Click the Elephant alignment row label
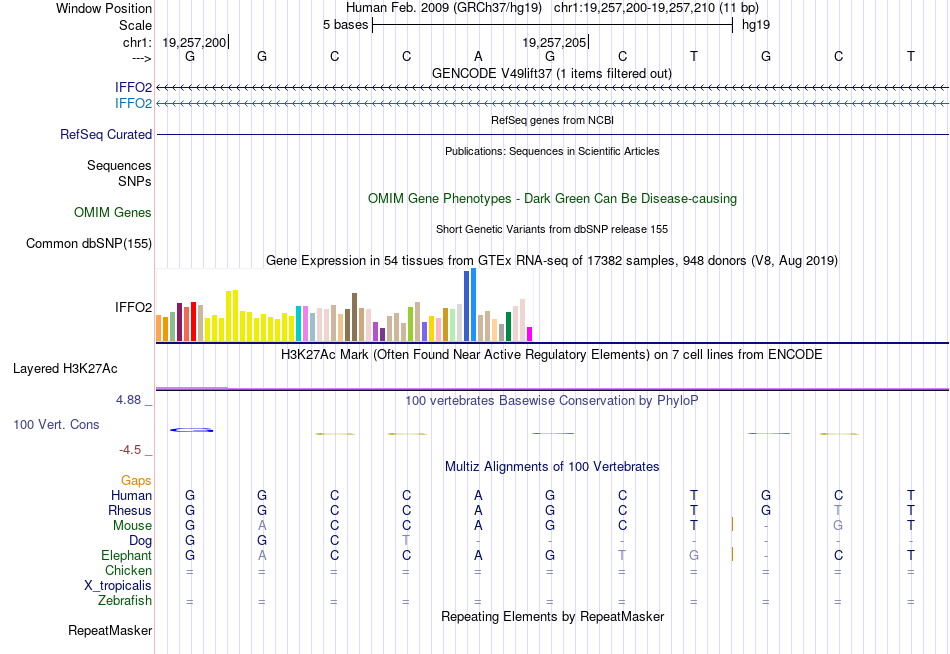Viewport: 950px width, 654px height. coord(126,556)
